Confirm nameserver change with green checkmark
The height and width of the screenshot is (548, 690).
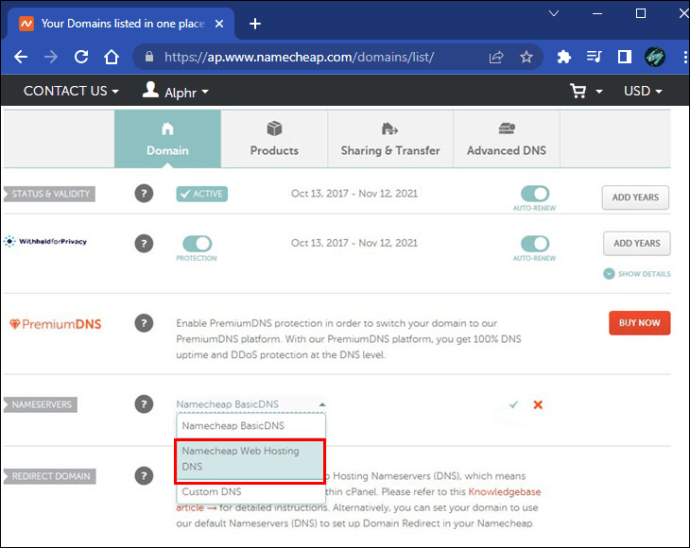pyautogui.click(x=514, y=404)
